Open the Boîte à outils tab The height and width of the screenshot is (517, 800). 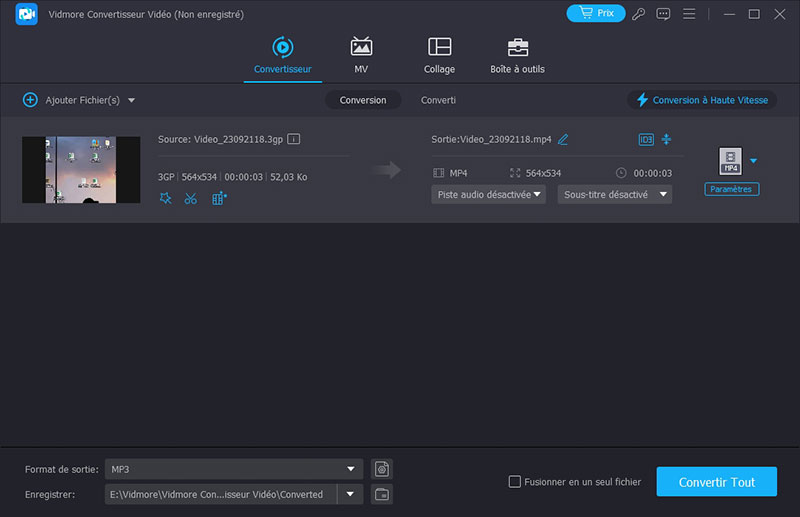(517, 56)
